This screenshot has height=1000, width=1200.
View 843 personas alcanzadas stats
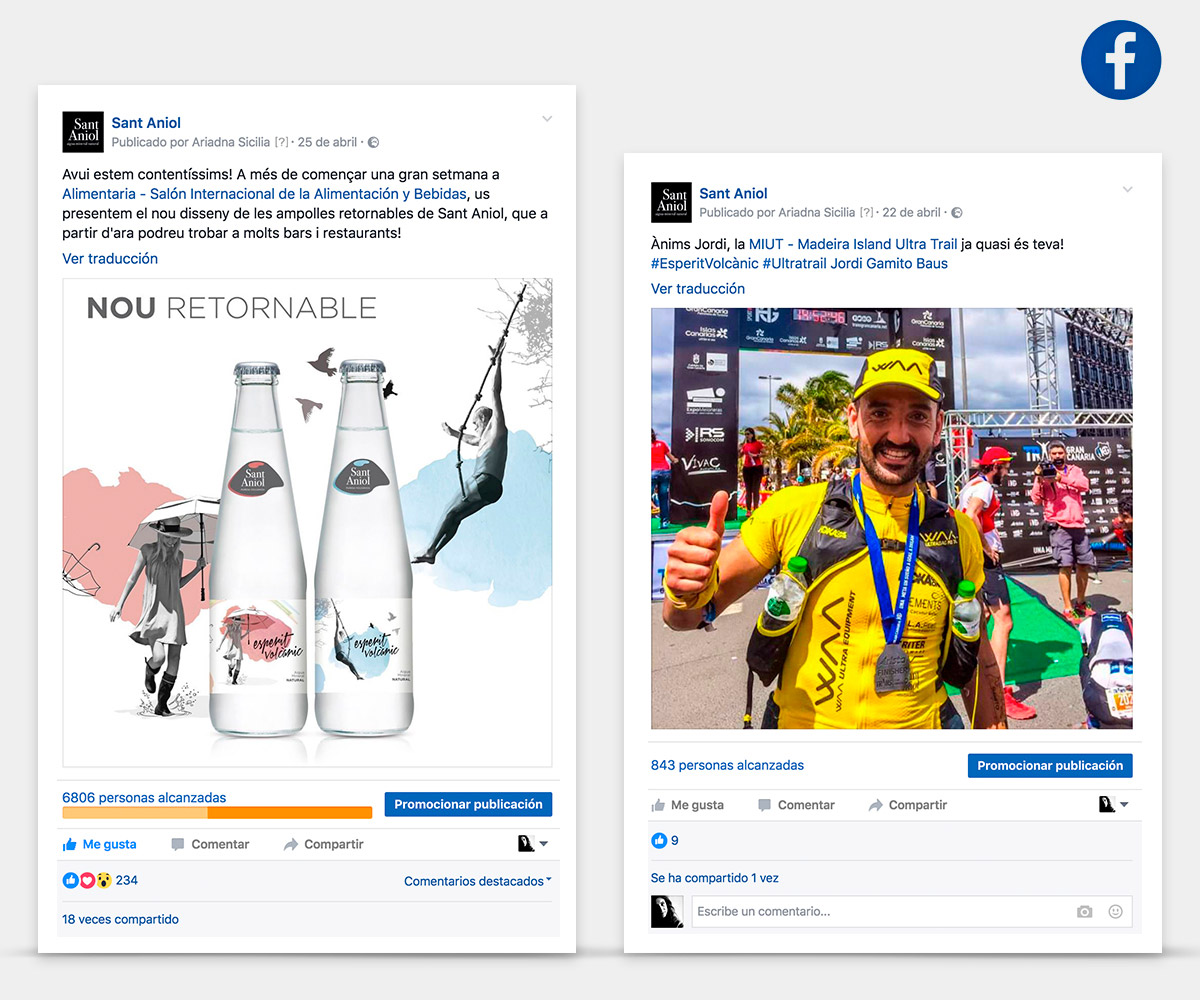[x=727, y=765]
